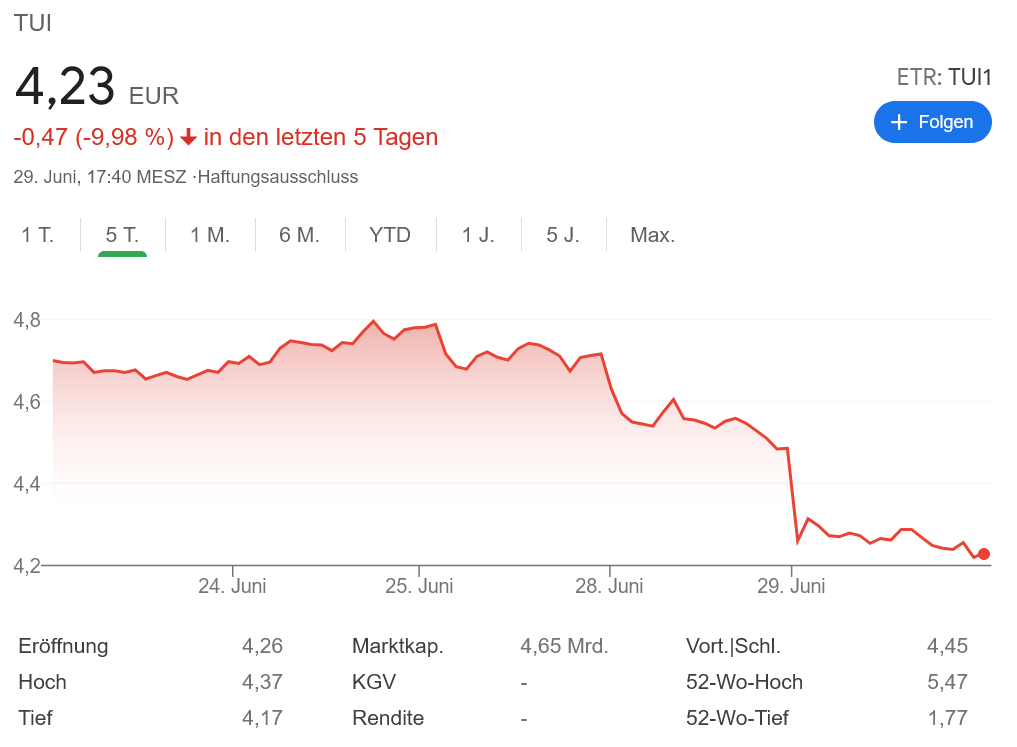Screen dimensions: 1017x747
Task: Click the 28. Juni axis label
Action: point(609,586)
